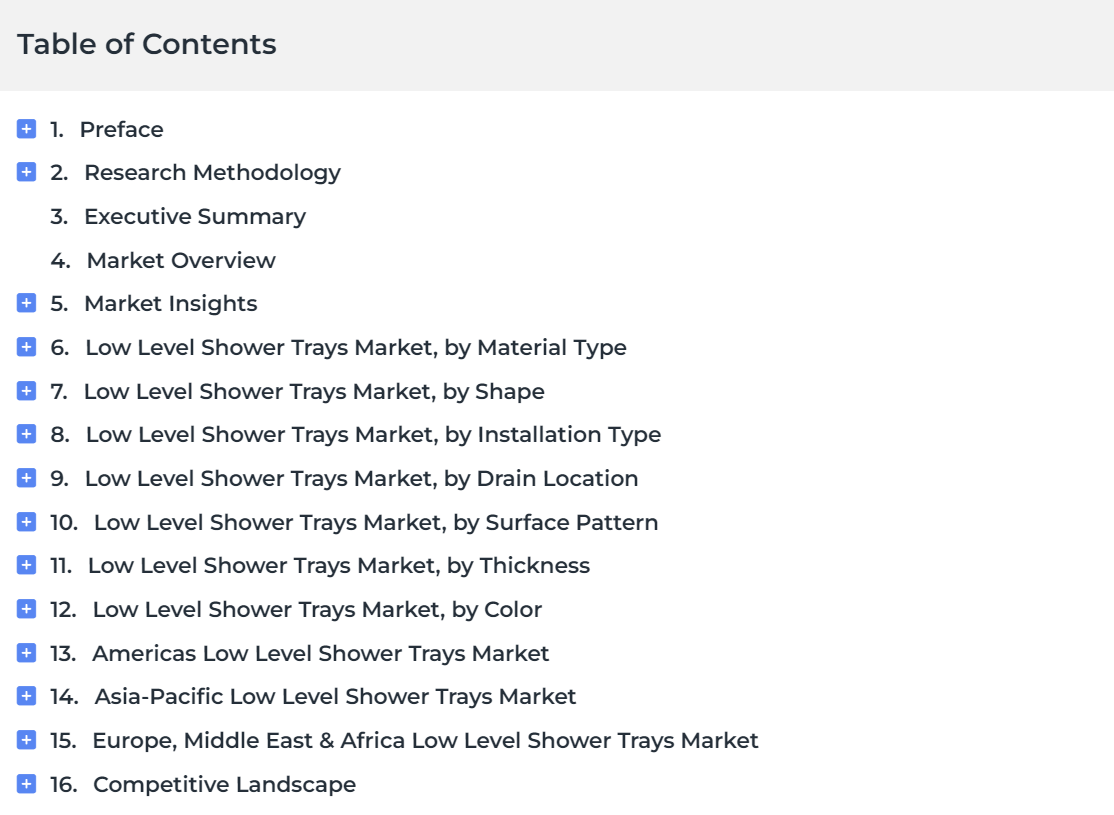Image resolution: width=1114 pixels, height=815 pixels.
Task: Click plus icon for Americas market chapter
Action: pos(26,652)
